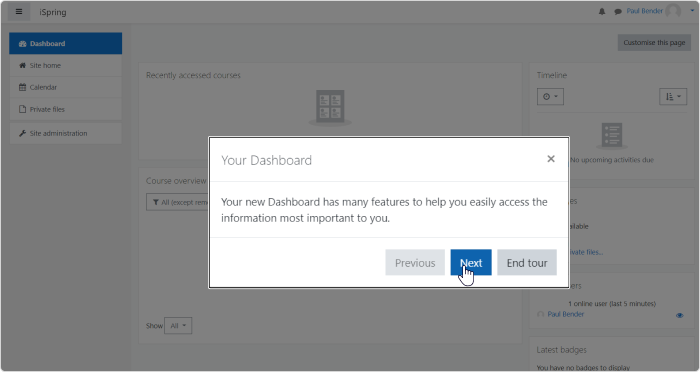Open Private files in sidebar
The height and width of the screenshot is (372, 700).
click(x=66, y=109)
